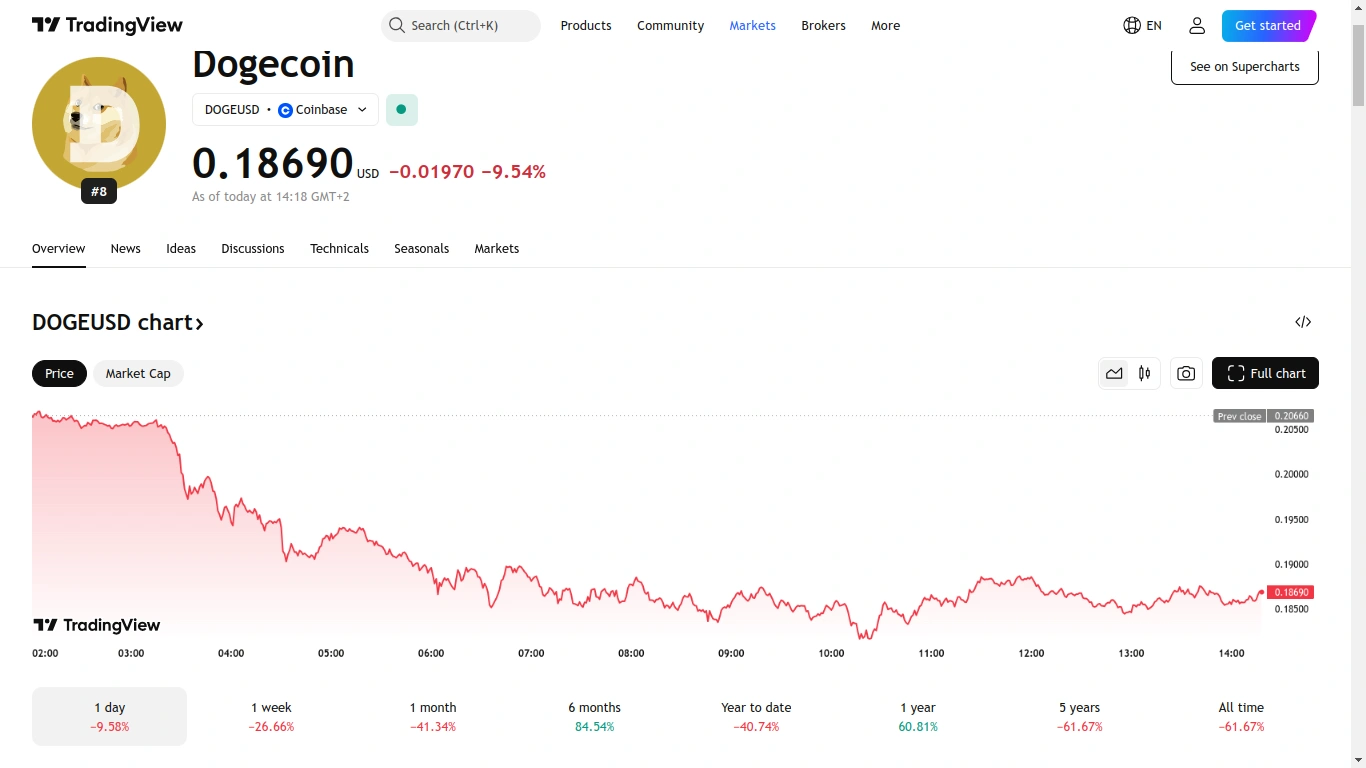This screenshot has width=1366, height=768.
Task: Click the Dogecoin coin logo
Action: (x=99, y=124)
